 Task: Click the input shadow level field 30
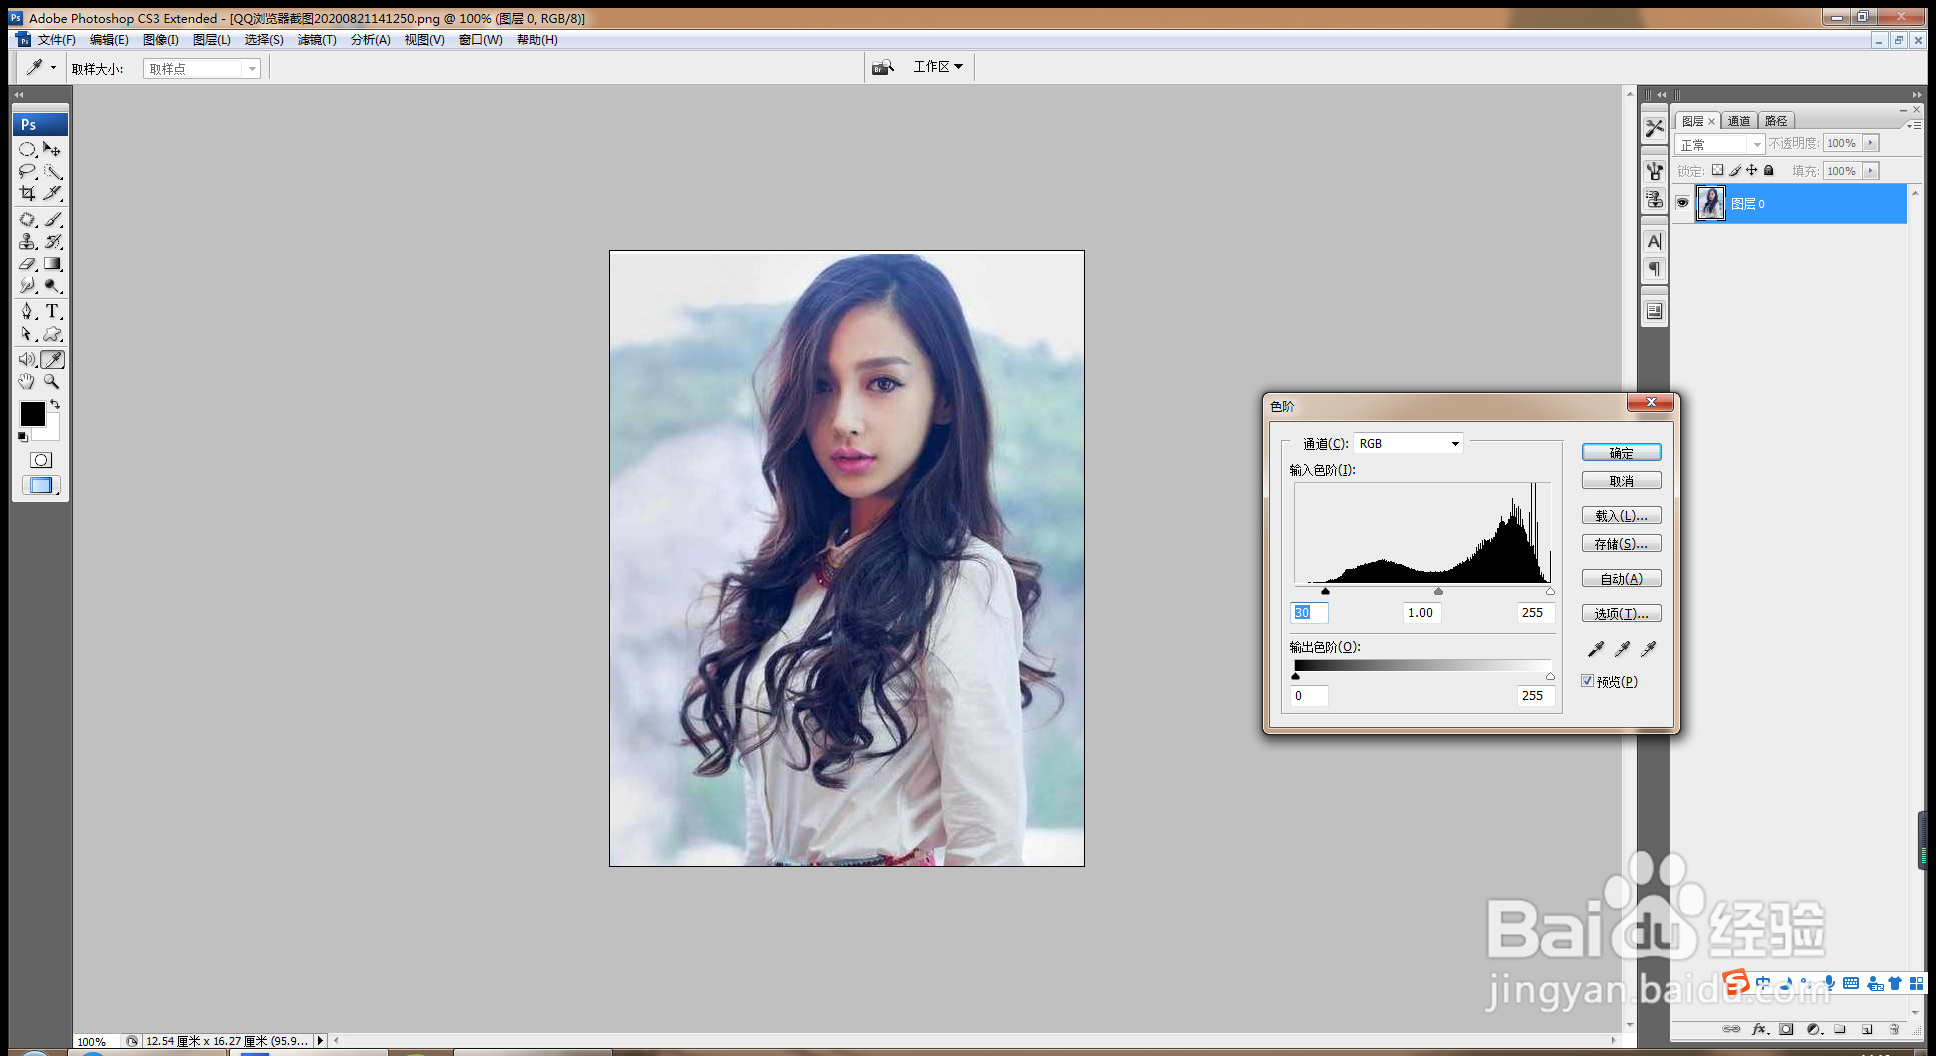tap(1309, 613)
